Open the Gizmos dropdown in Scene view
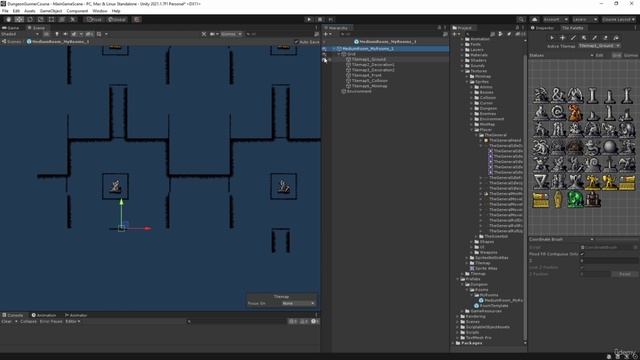Image resolution: width=640 pixels, height=360 pixels. [231, 34]
